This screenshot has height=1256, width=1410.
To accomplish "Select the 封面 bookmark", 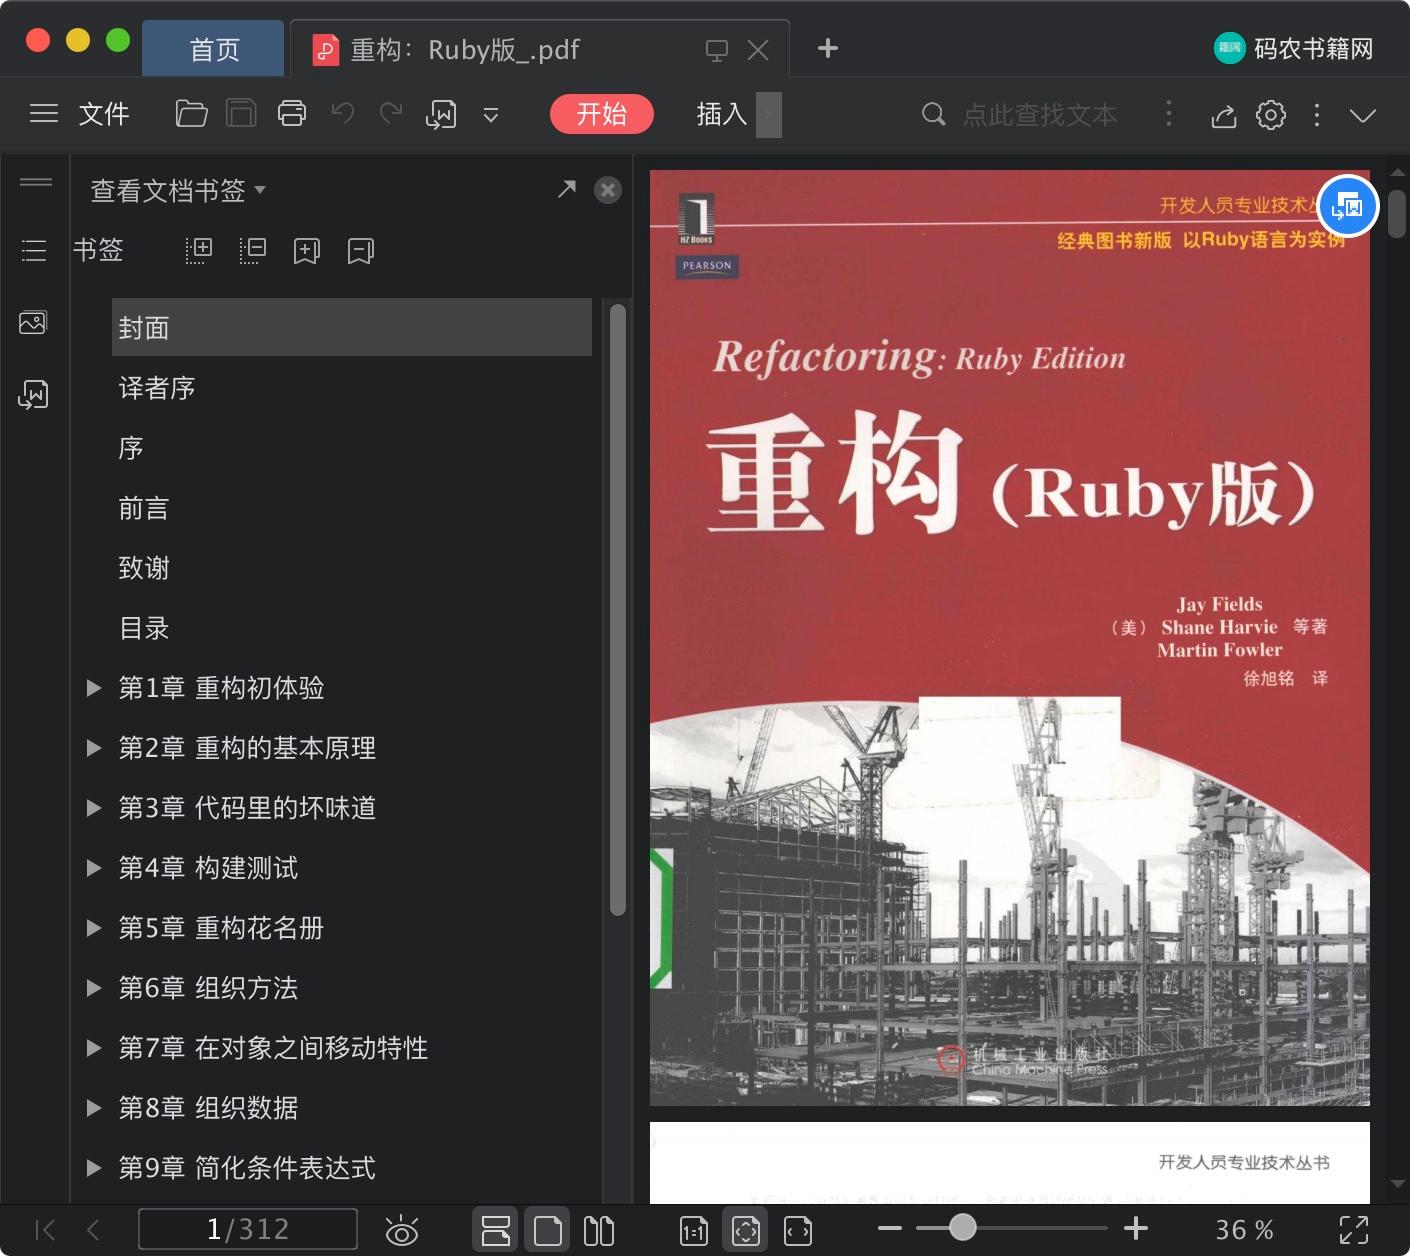I will (x=352, y=327).
